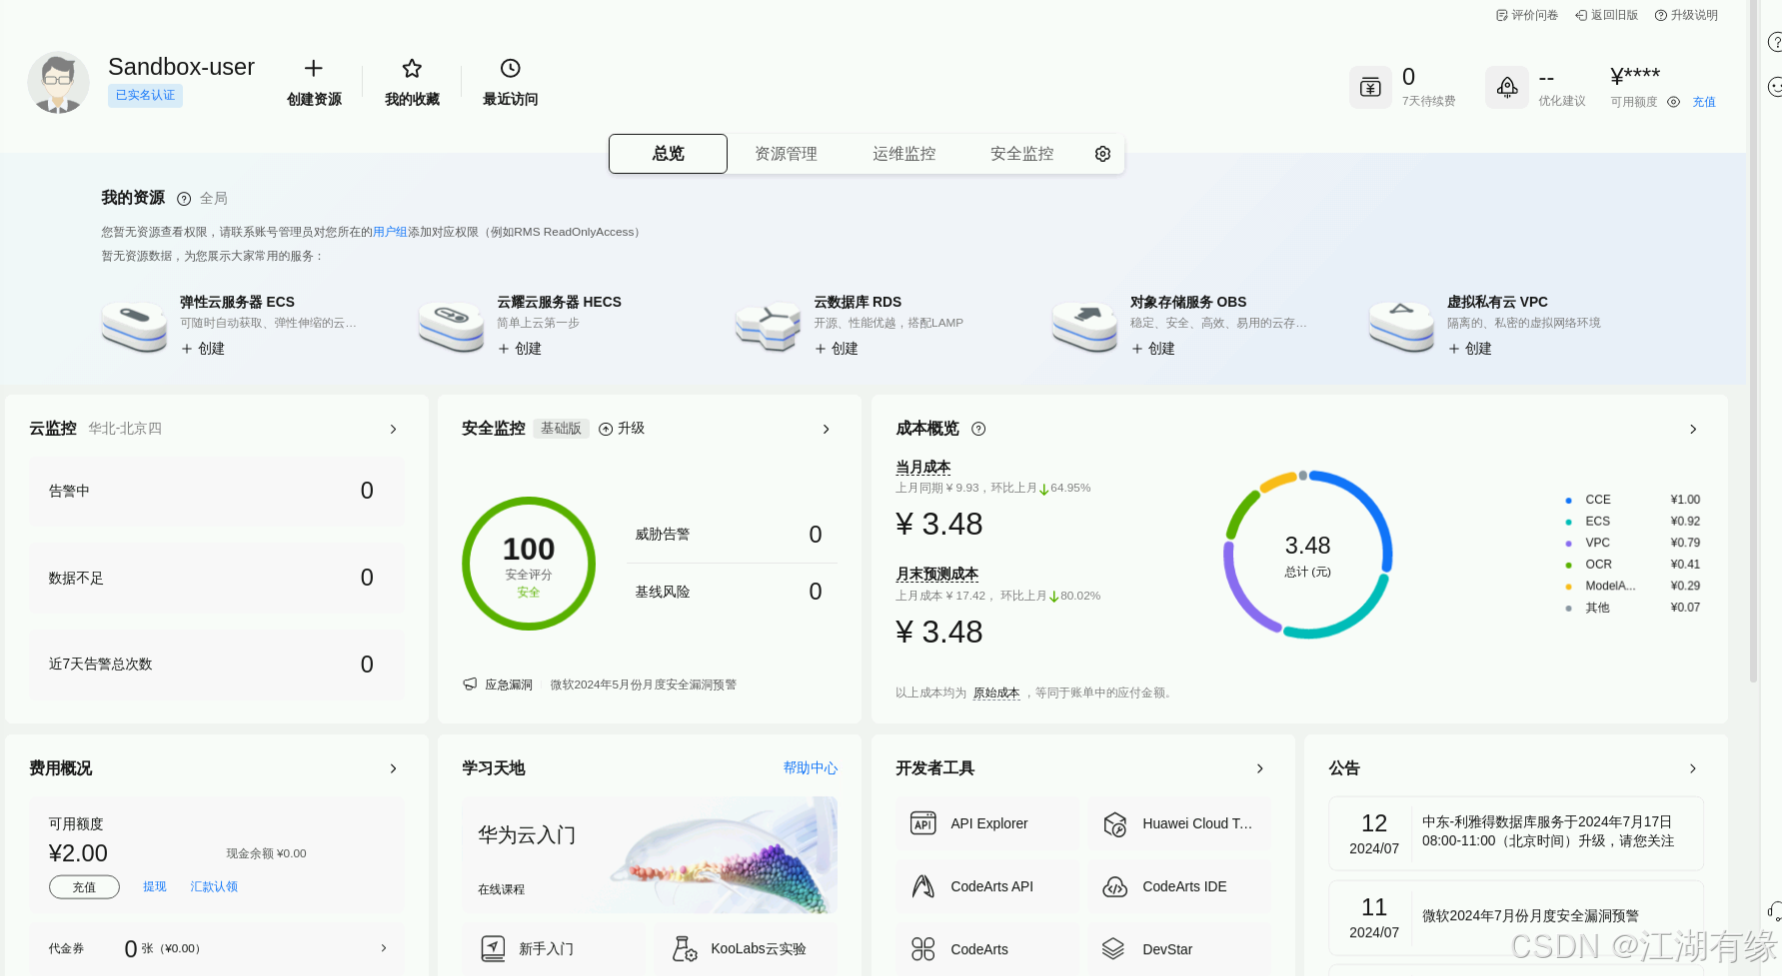Image resolution: width=1782 pixels, height=976 pixels.
Task: Open 华为云入门 course banner
Action: 649,855
